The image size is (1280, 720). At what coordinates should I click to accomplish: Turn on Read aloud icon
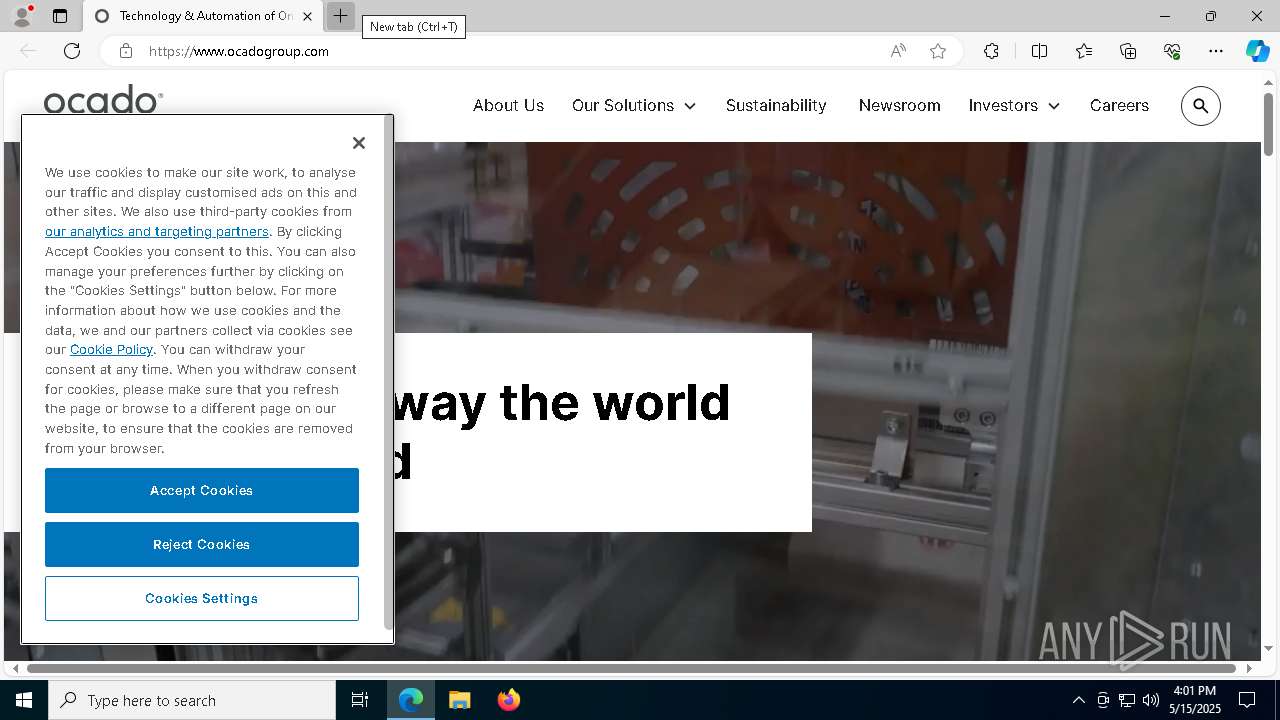pos(898,51)
